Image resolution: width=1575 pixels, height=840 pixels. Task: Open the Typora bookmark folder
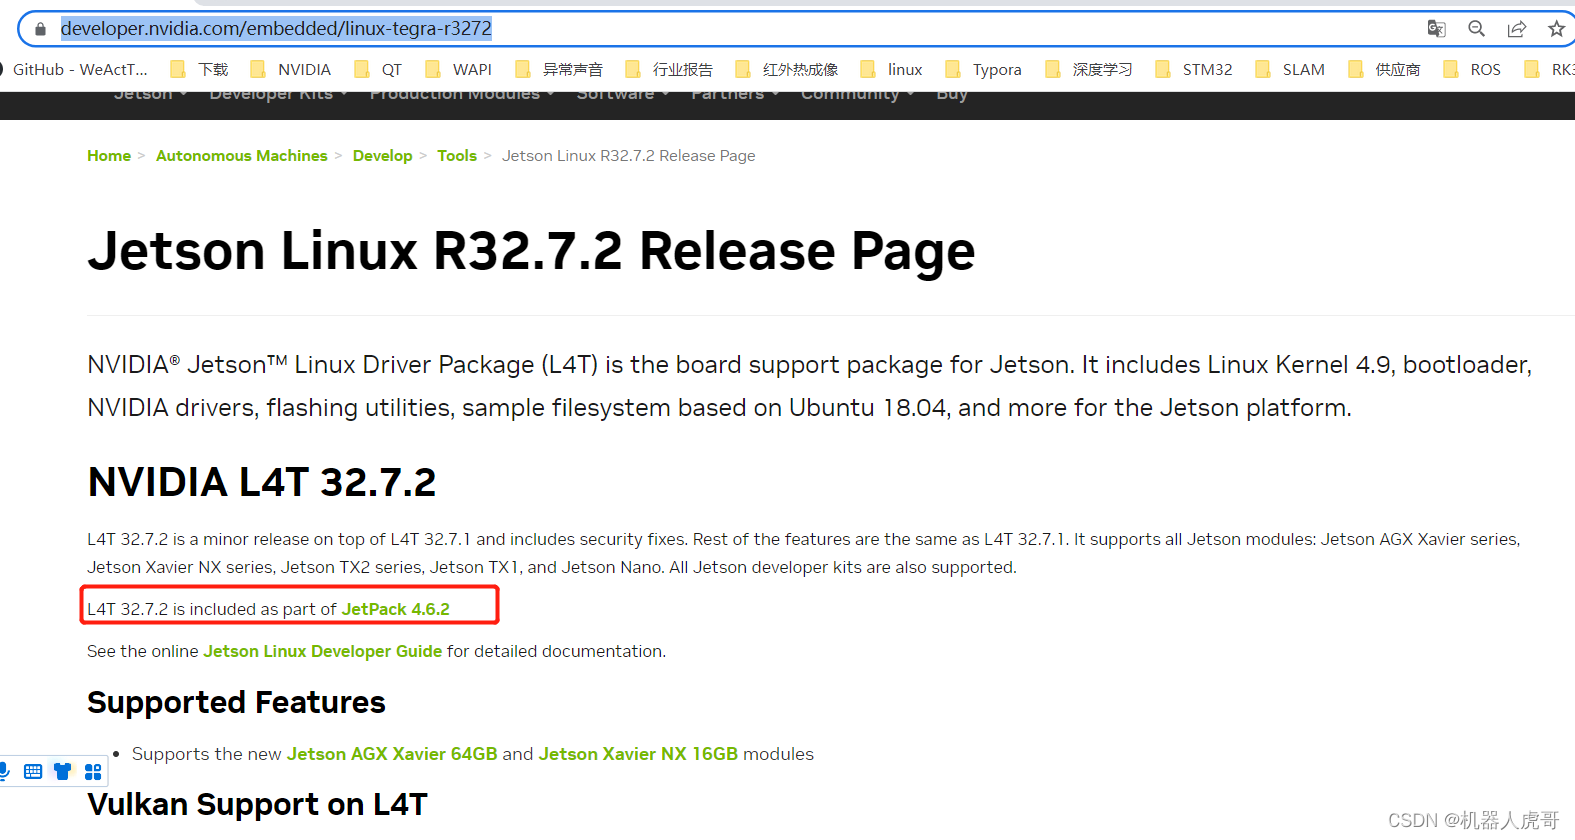[983, 69]
